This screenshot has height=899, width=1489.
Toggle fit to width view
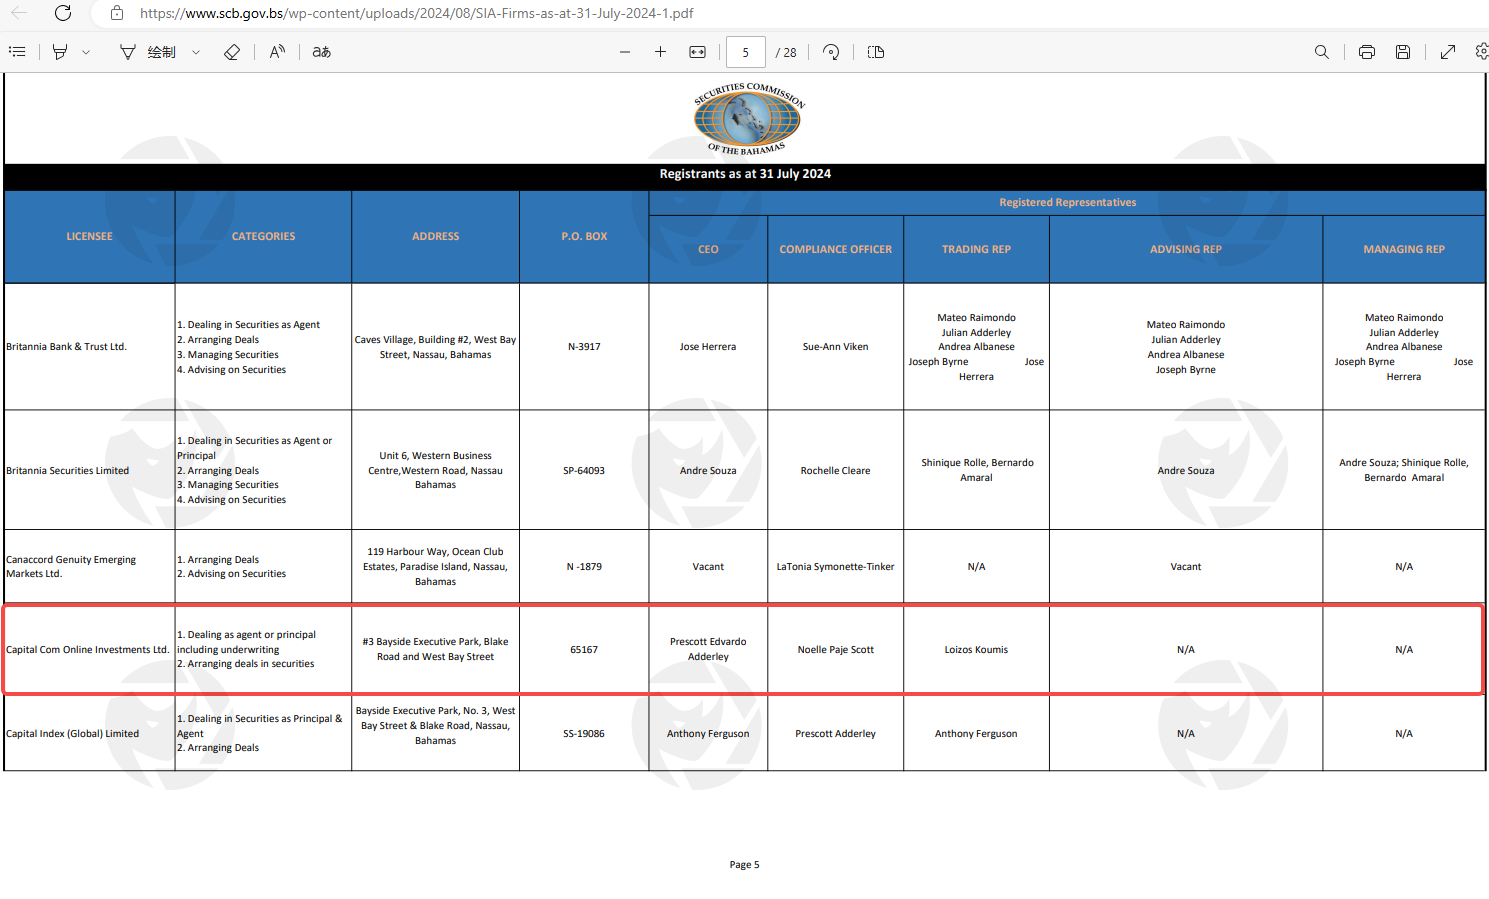[697, 52]
